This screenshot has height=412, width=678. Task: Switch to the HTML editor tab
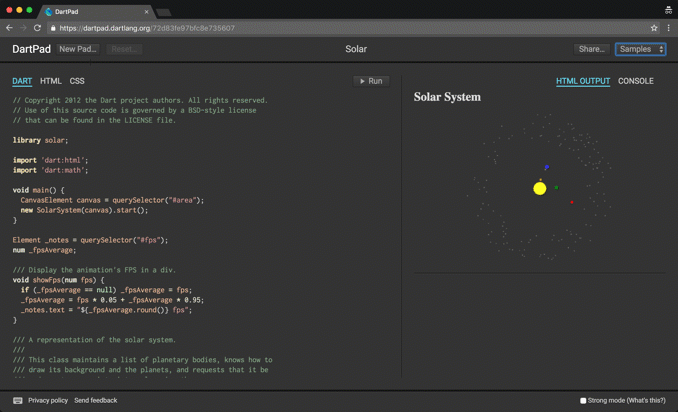coord(51,81)
